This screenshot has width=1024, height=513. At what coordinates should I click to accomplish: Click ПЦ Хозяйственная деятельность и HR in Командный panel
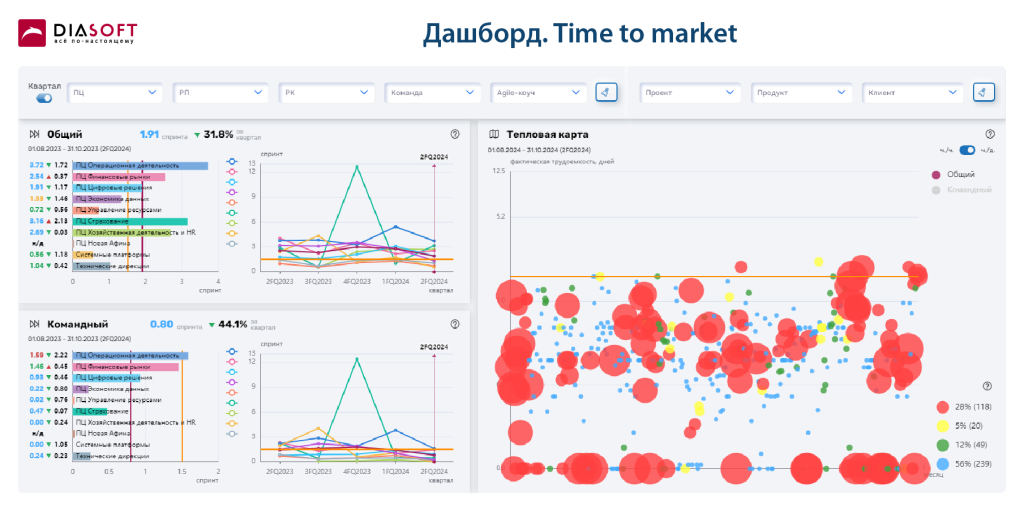112,422
